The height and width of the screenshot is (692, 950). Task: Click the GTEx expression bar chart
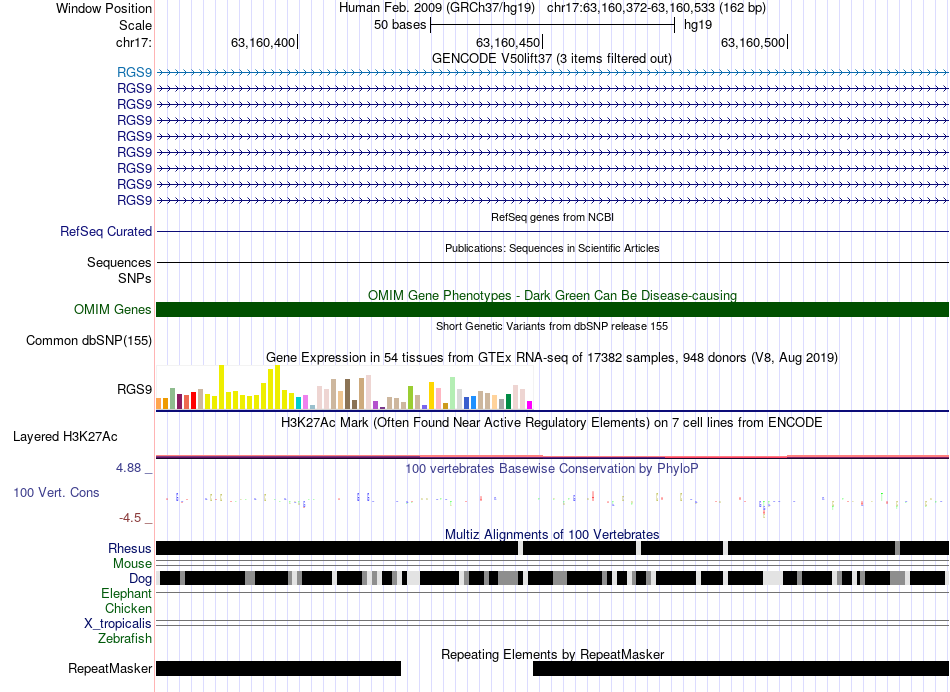point(344,387)
